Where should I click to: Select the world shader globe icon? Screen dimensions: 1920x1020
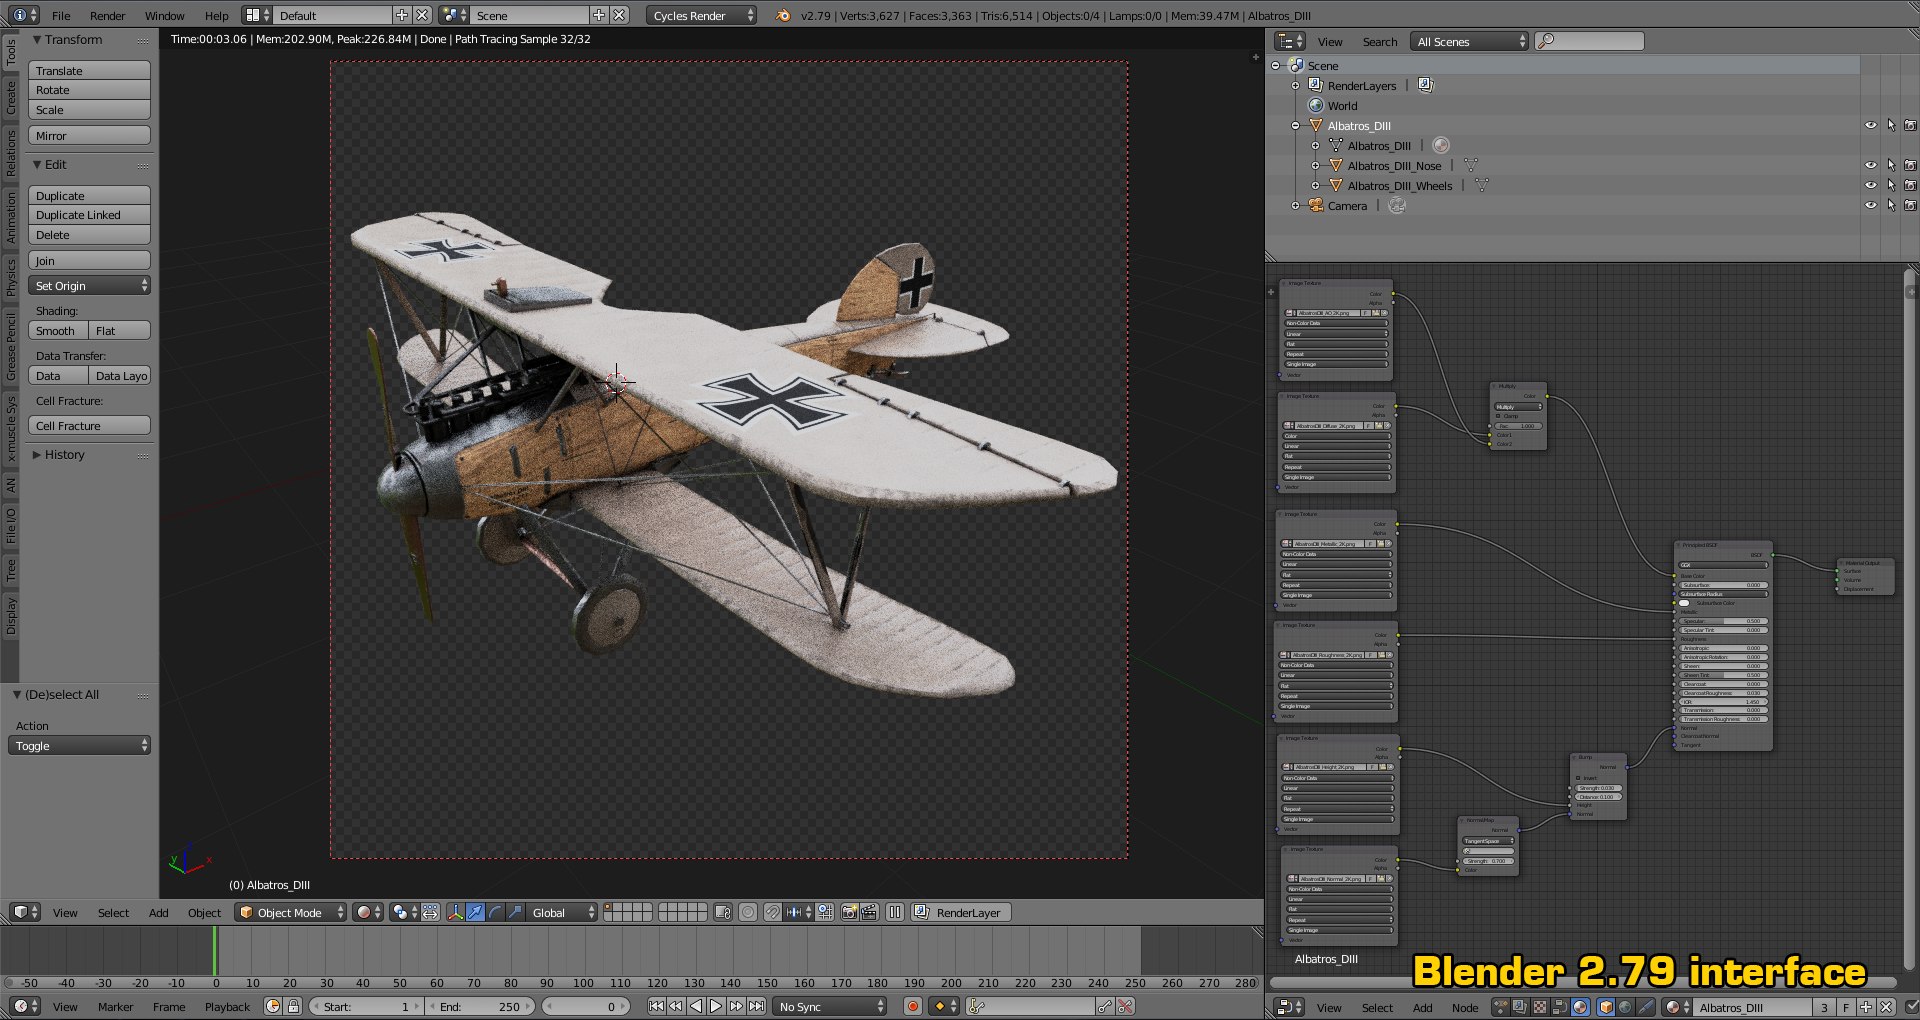click(x=1625, y=1007)
